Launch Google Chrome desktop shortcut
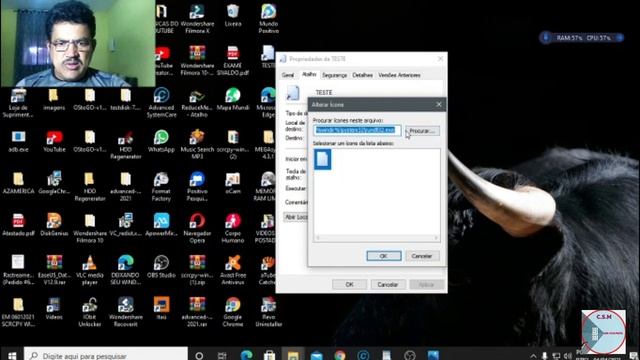 (x=233, y=312)
